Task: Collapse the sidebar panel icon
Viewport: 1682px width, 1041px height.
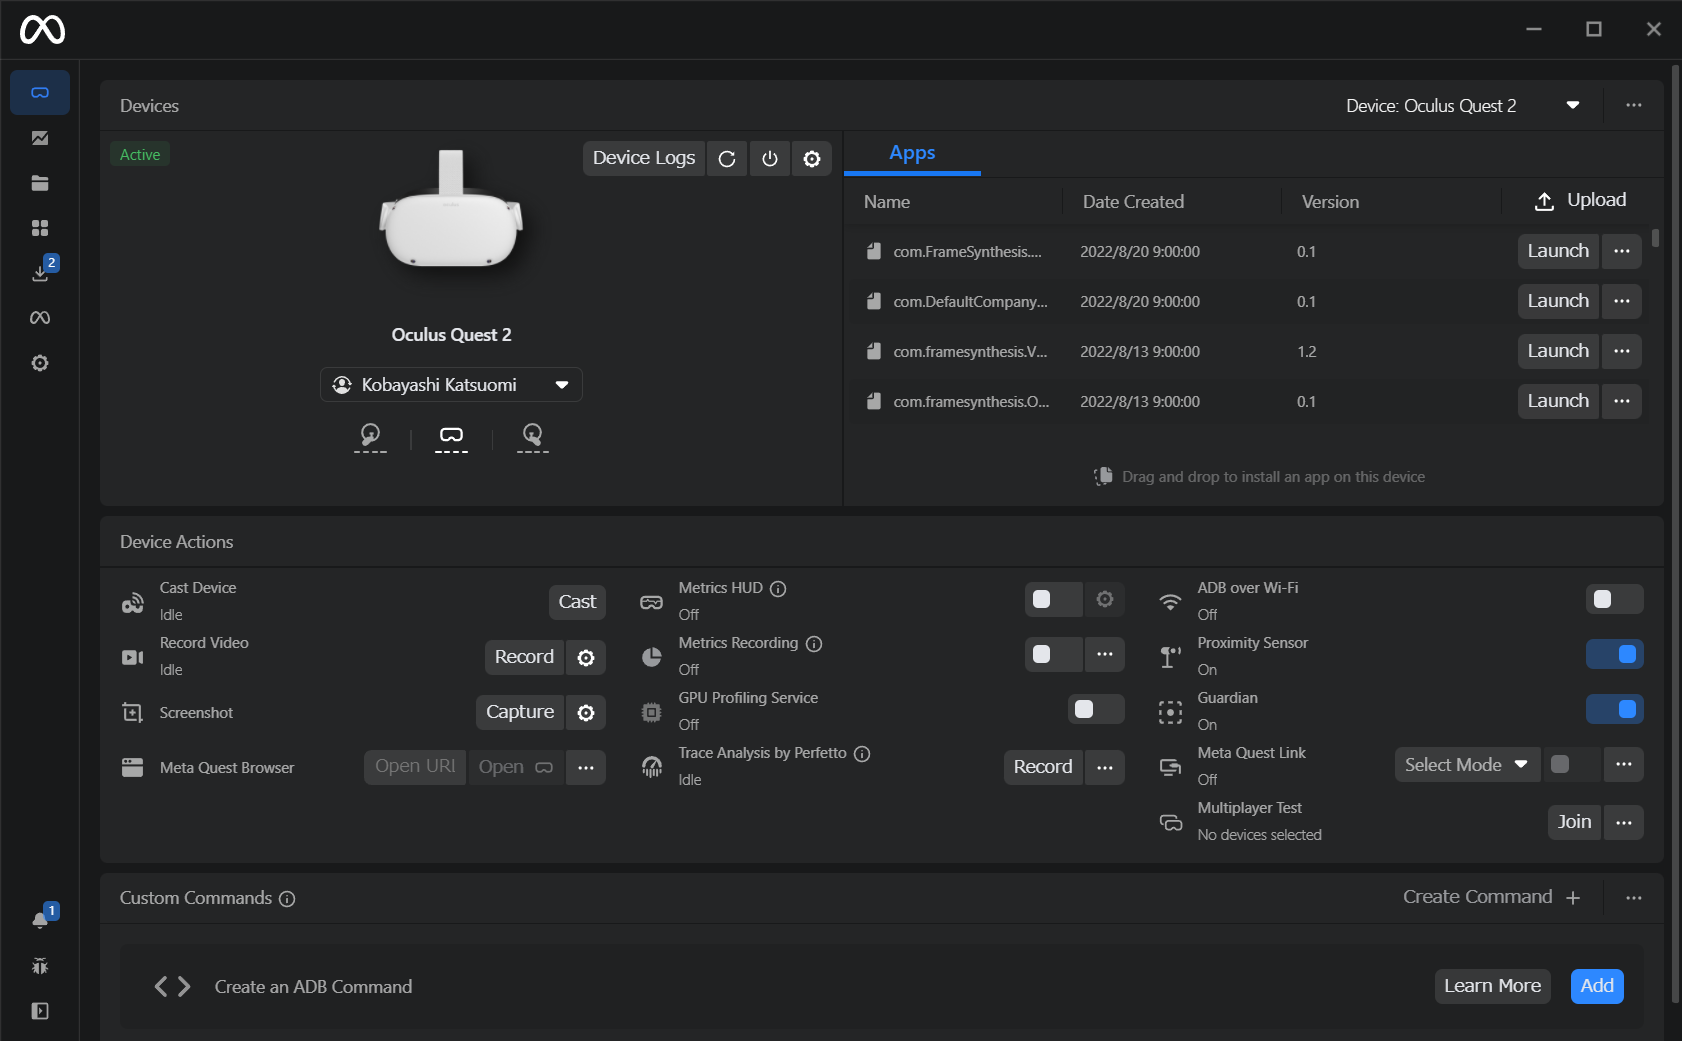Action: (40, 1011)
